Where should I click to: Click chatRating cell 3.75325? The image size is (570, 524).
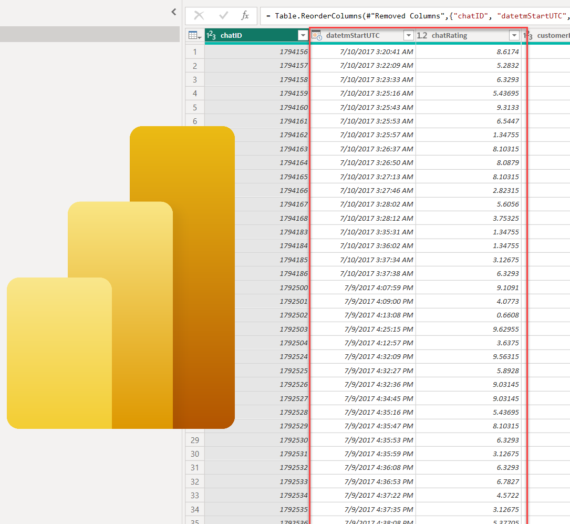(468, 218)
